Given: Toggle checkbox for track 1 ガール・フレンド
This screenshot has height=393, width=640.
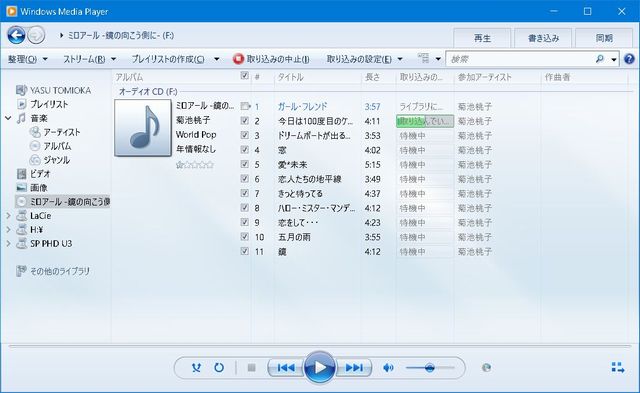Looking at the screenshot, I should pos(245,106).
